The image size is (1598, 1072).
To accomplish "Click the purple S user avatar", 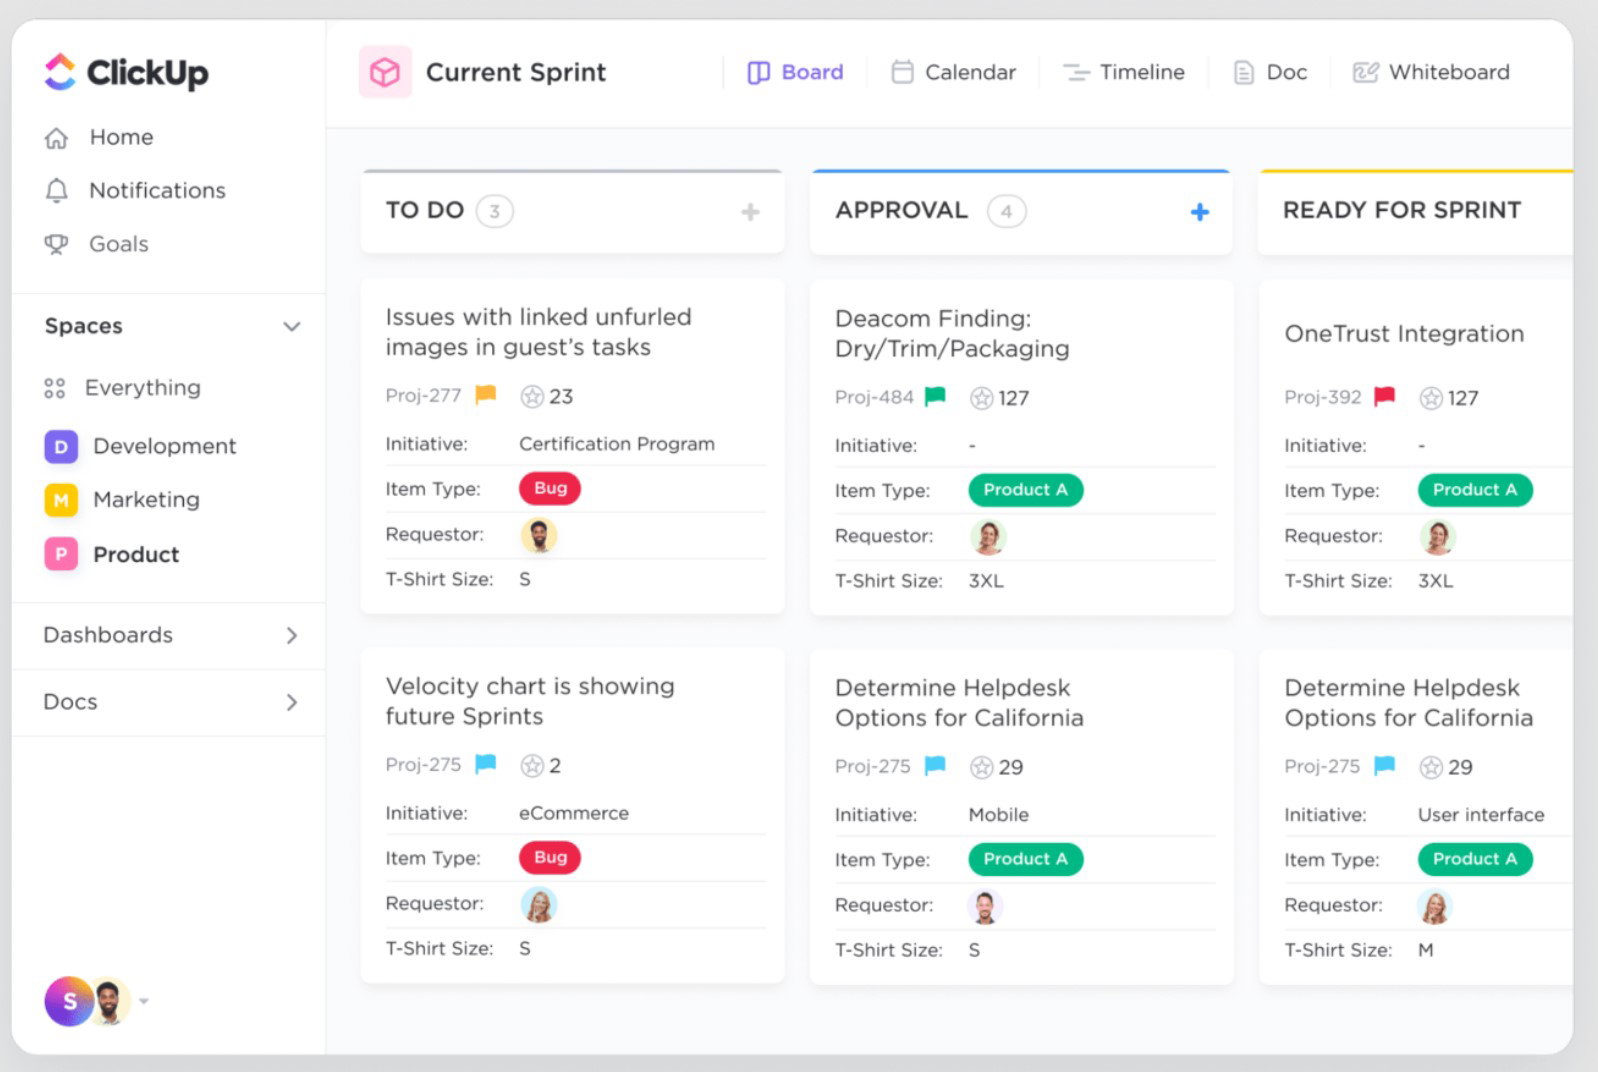I will click(69, 1001).
